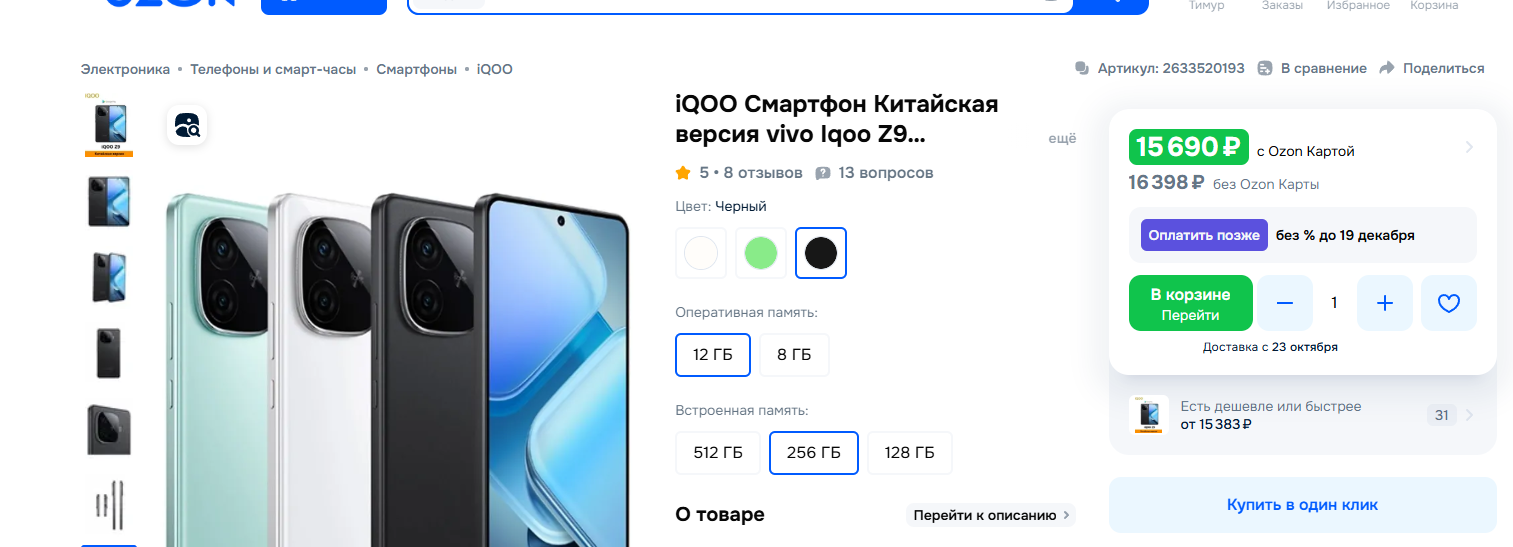Click the orange star rating icon
This screenshot has height=547, width=1513.
683,173
